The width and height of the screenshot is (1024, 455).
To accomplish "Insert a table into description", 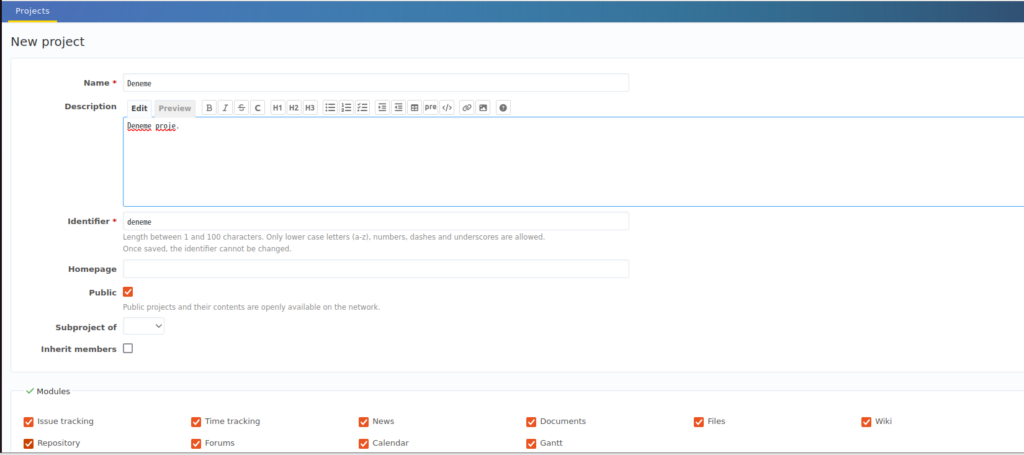I will pos(414,108).
